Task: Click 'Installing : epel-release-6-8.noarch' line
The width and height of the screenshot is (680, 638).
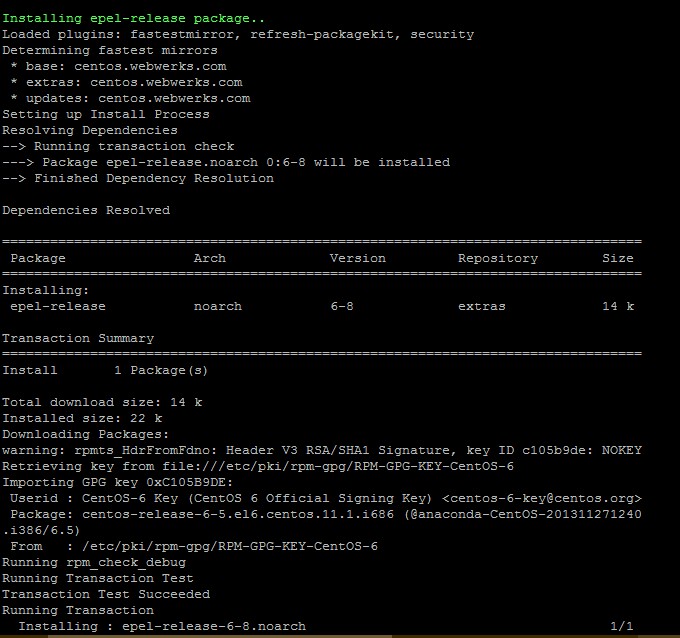Action: (x=162, y=627)
